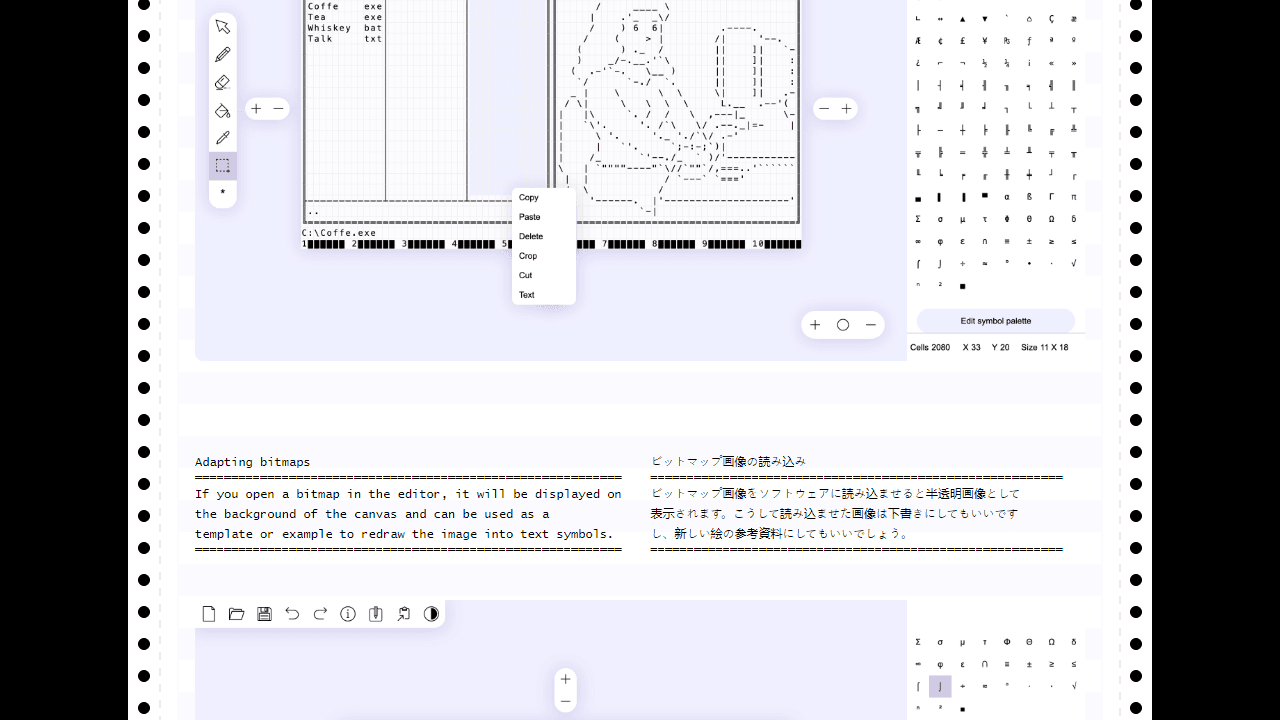Click plus button left of the canvas
Viewport: 1280px width, 720px height.
point(256,109)
